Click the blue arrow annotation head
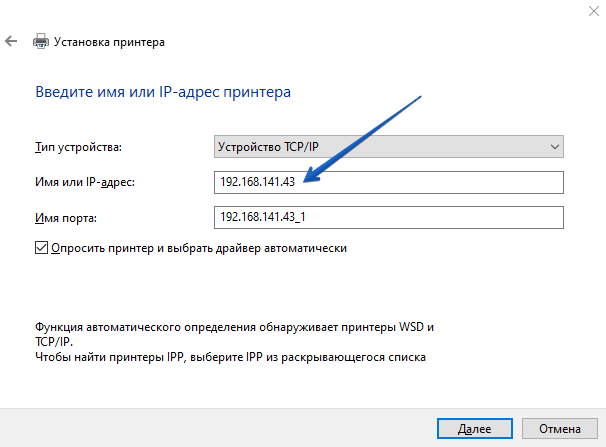Image resolution: width=606 pixels, height=447 pixels. (x=311, y=178)
